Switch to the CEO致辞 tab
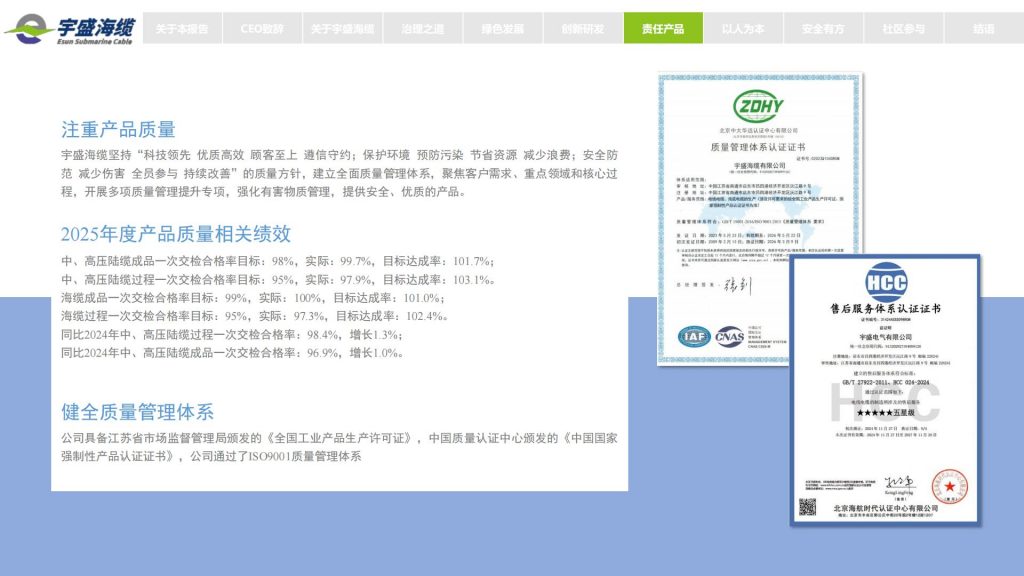 pos(262,29)
